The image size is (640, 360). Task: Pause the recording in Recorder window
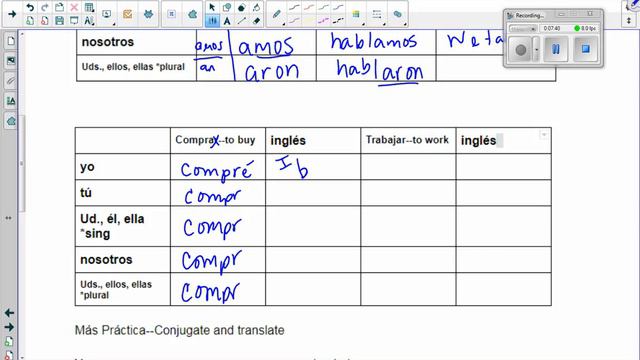tap(556, 49)
